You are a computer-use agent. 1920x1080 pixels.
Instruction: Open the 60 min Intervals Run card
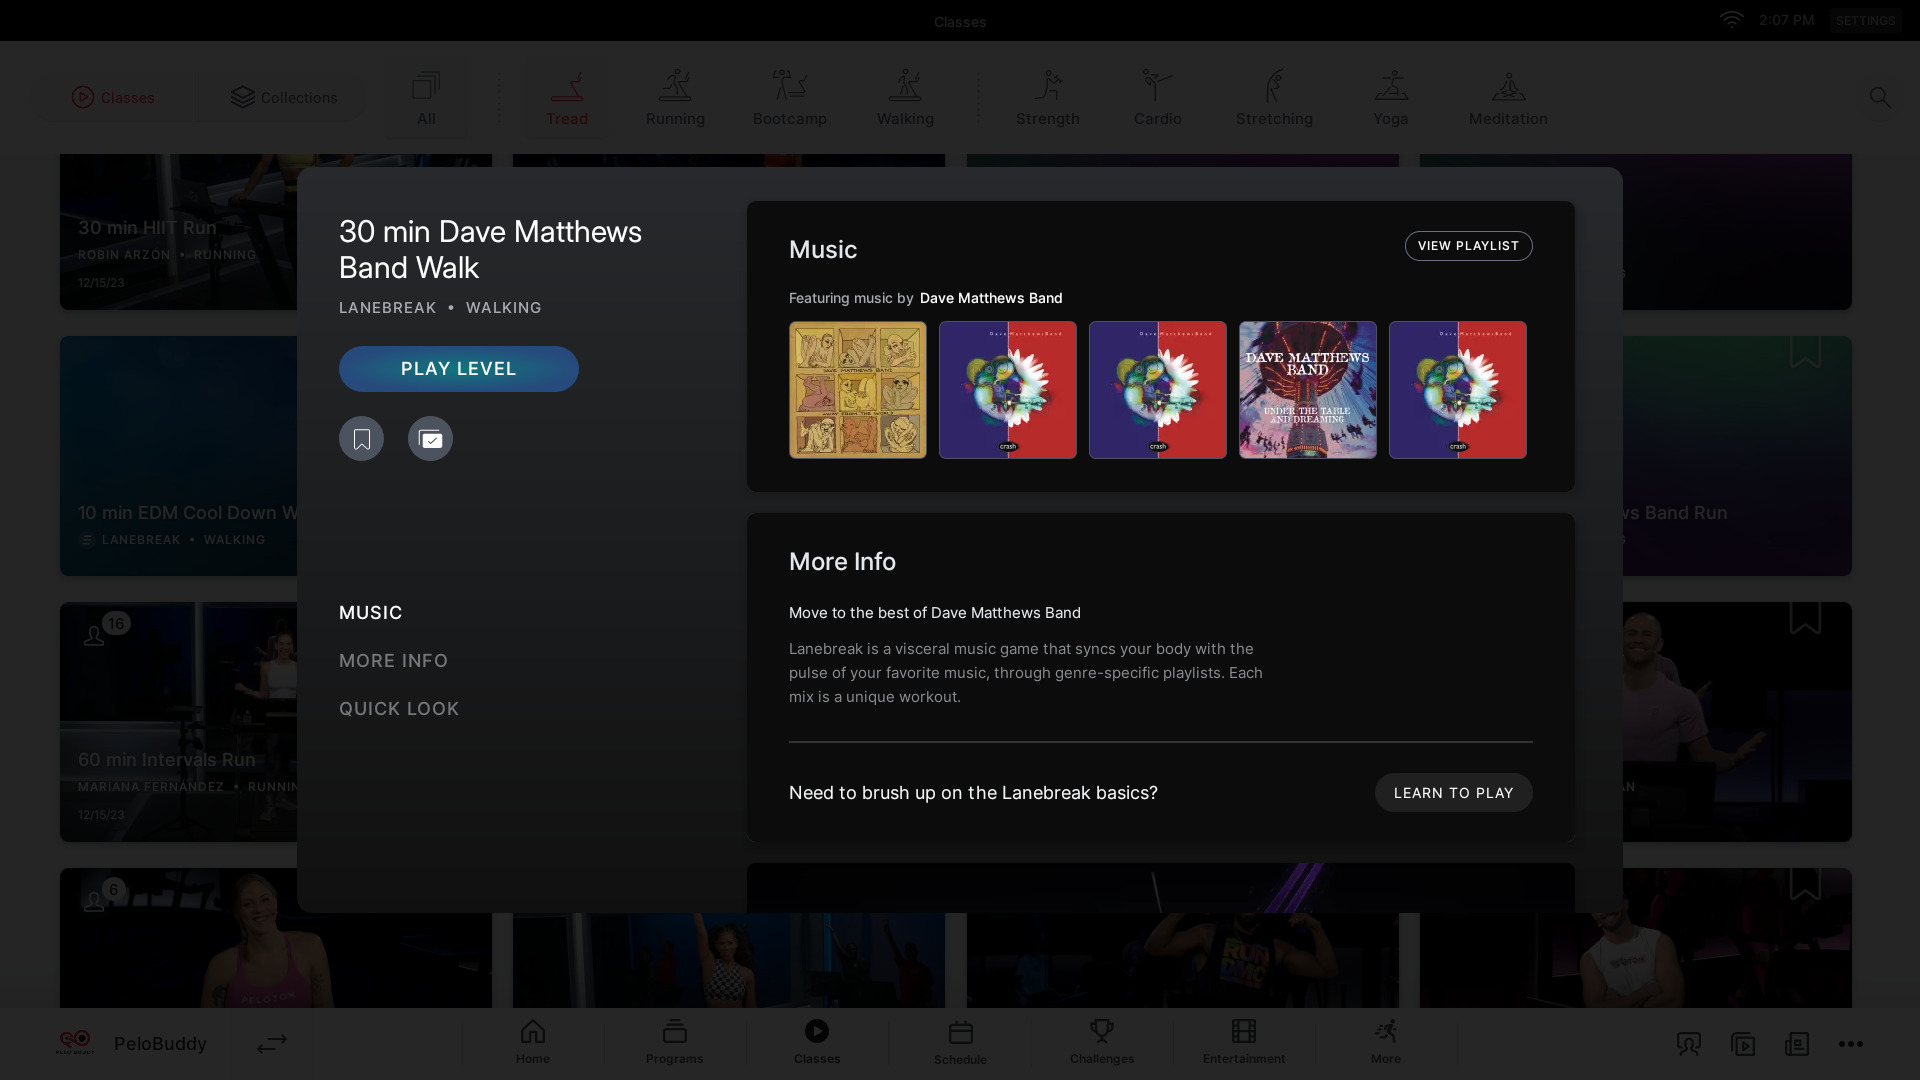[178, 722]
